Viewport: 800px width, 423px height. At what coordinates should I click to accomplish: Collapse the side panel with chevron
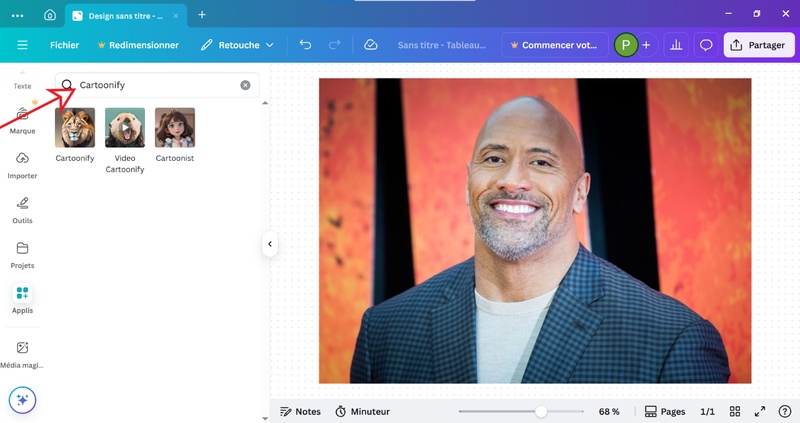269,244
